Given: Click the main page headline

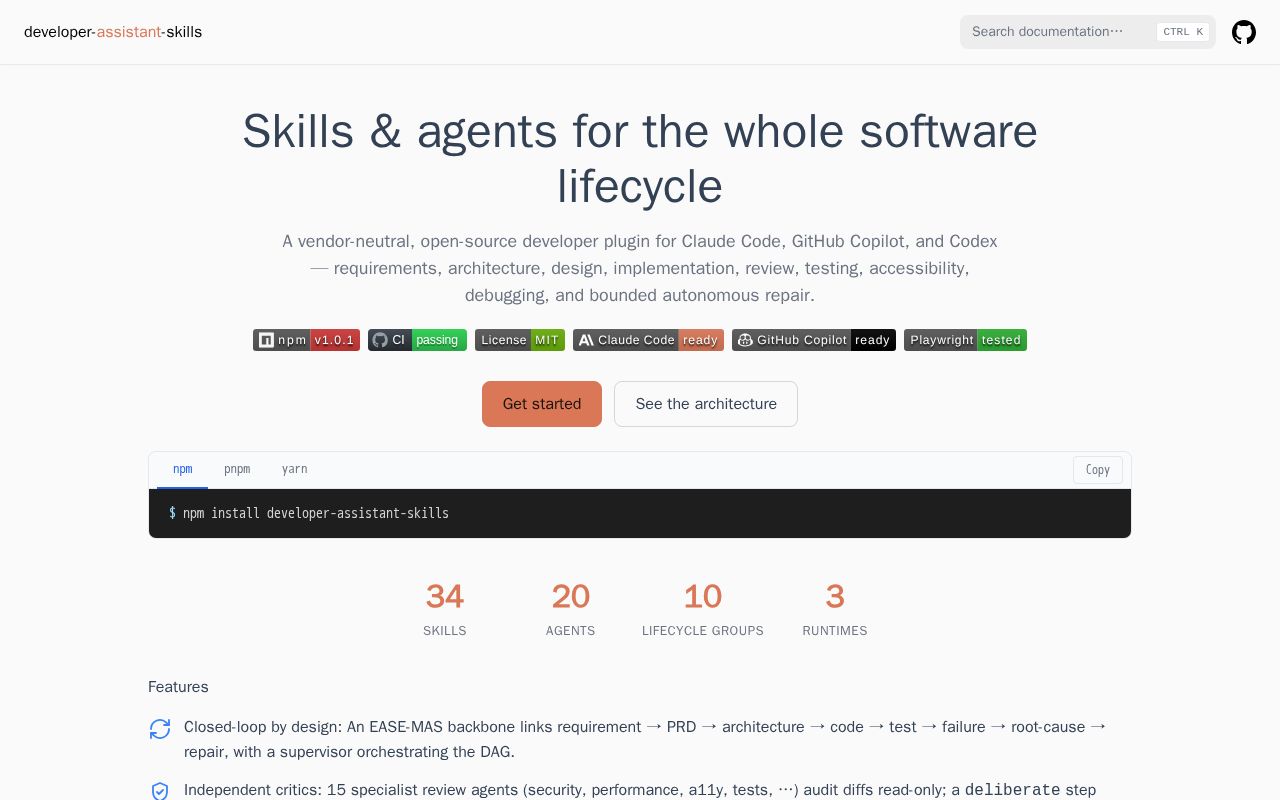Looking at the screenshot, I should pos(640,158).
